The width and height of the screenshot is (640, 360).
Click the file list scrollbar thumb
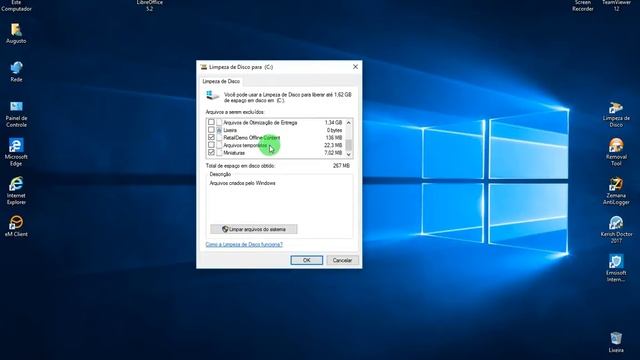coord(349,144)
